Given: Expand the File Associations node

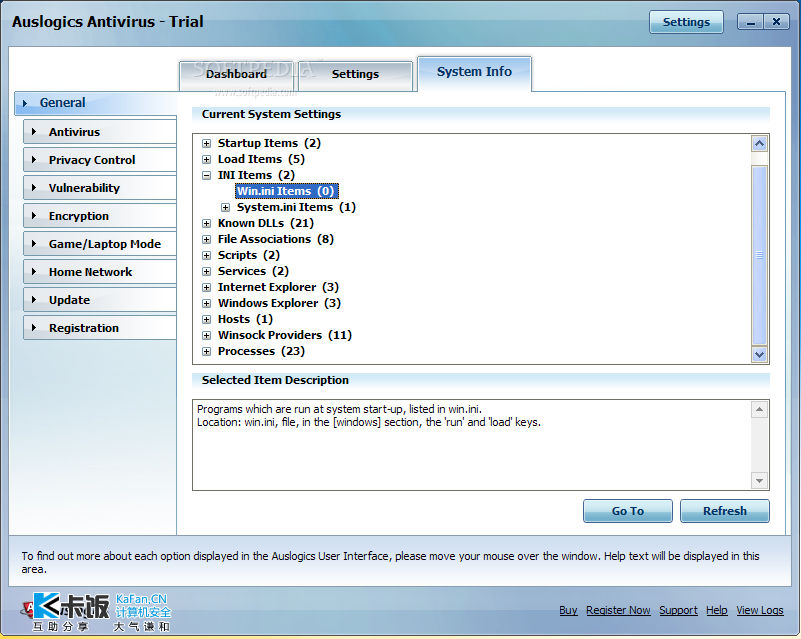Looking at the screenshot, I should (x=206, y=239).
